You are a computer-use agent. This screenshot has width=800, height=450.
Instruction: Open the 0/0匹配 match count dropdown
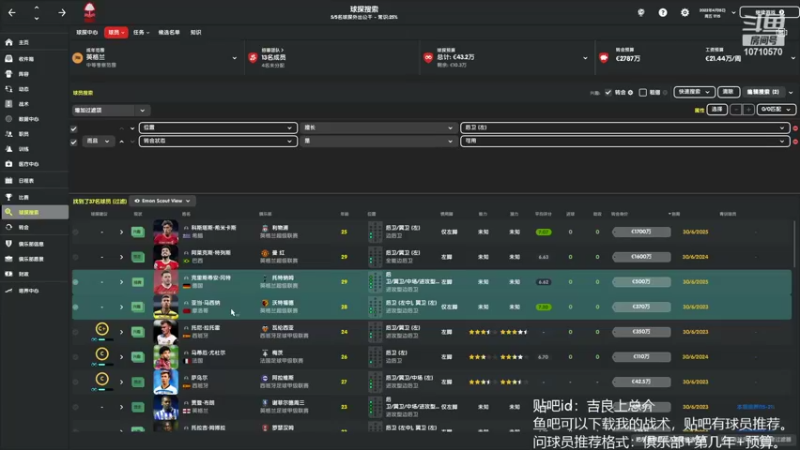776,109
